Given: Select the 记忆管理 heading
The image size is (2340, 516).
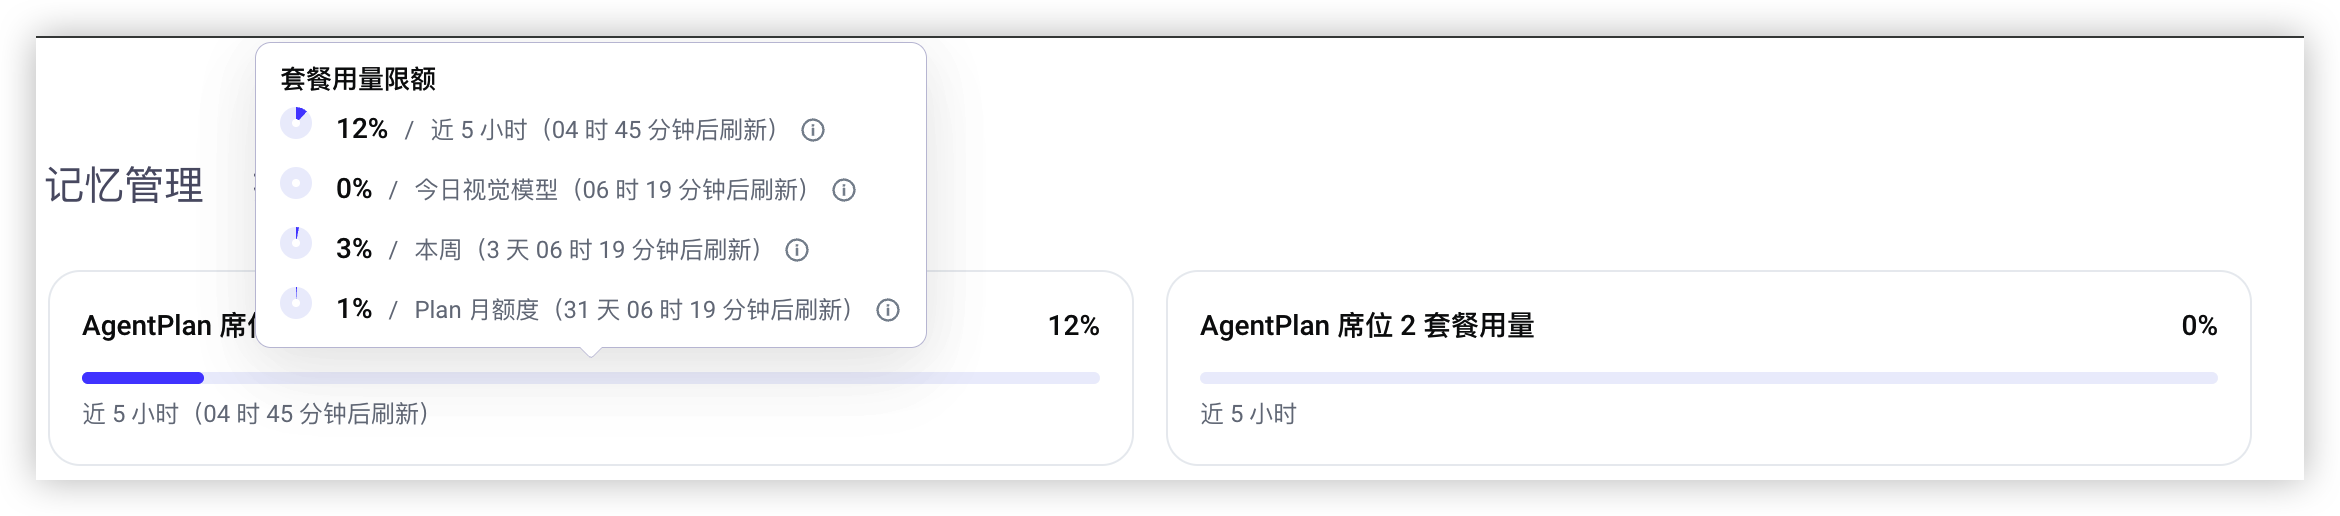Looking at the screenshot, I should pyautogui.click(x=125, y=185).
